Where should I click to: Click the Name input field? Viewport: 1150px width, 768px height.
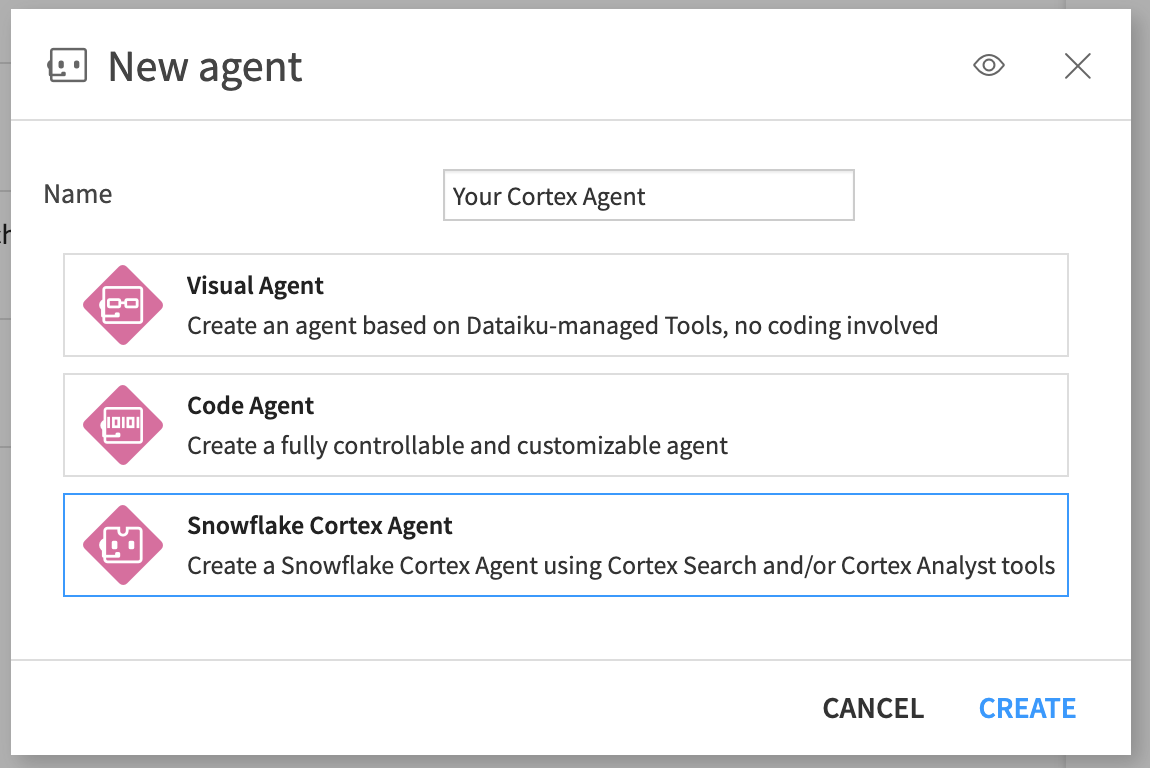click(648, 195)
